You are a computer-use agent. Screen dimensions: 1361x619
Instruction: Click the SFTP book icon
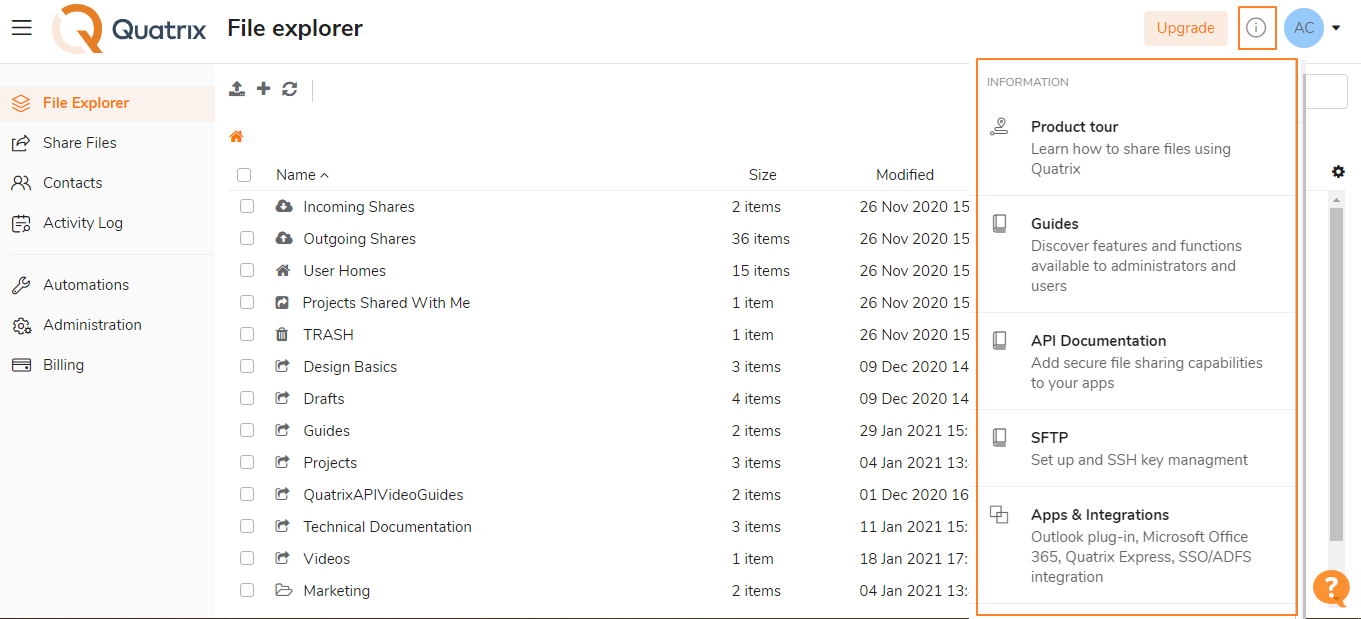(x=999, y=438)
